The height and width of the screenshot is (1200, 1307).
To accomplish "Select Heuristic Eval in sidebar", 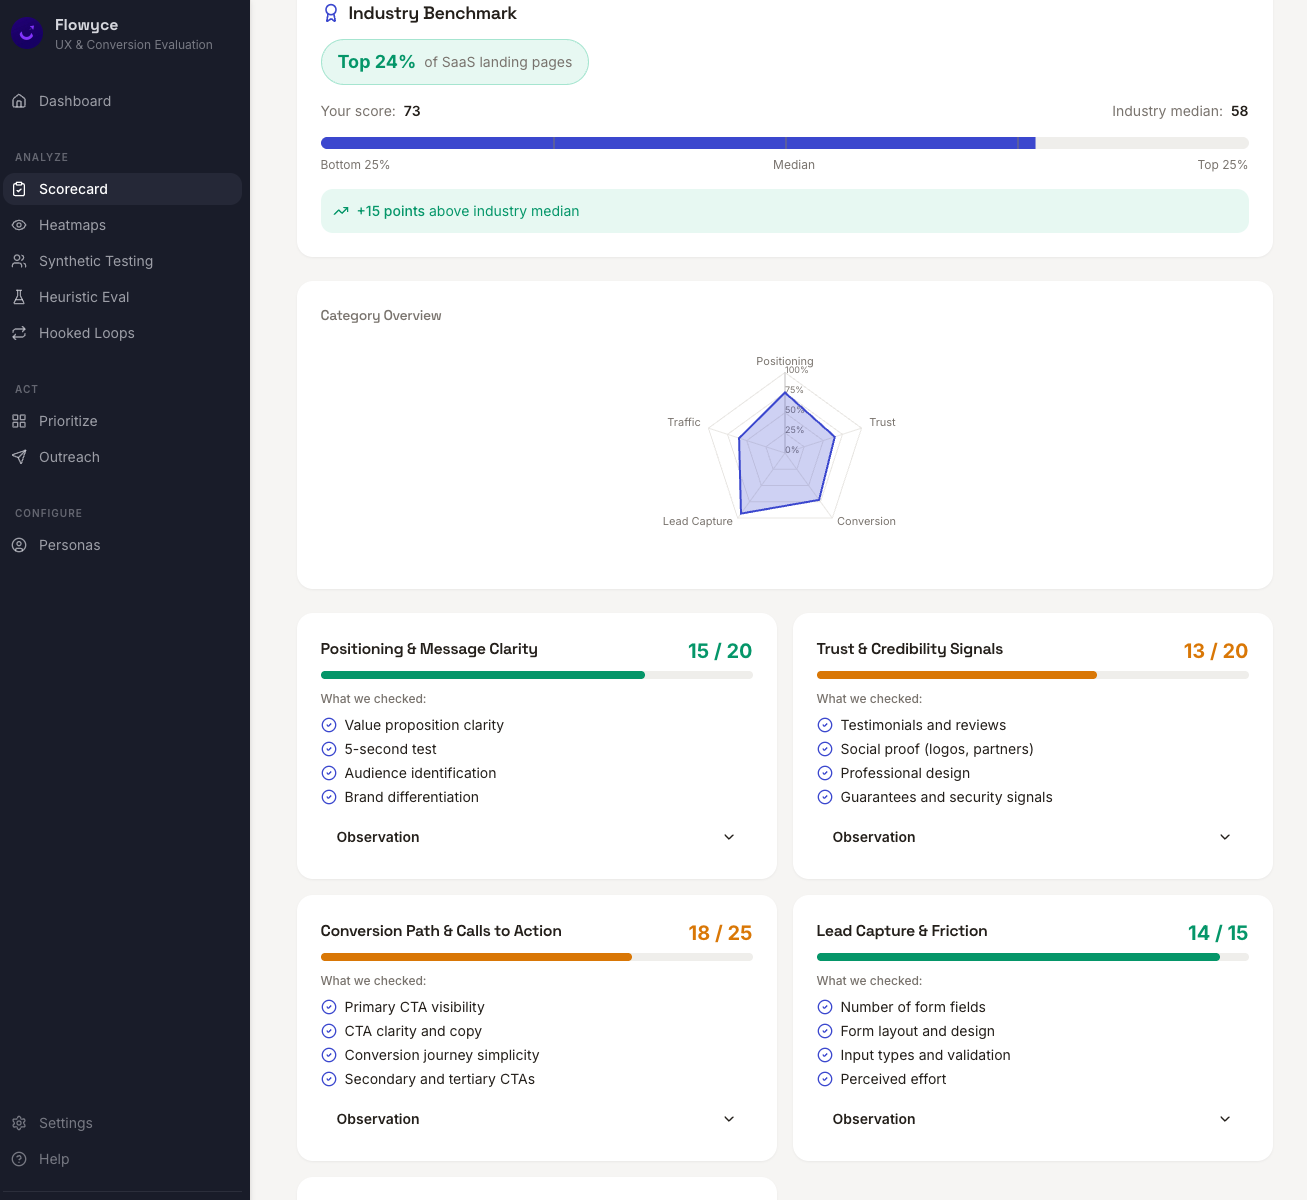I will click(123, 297).
